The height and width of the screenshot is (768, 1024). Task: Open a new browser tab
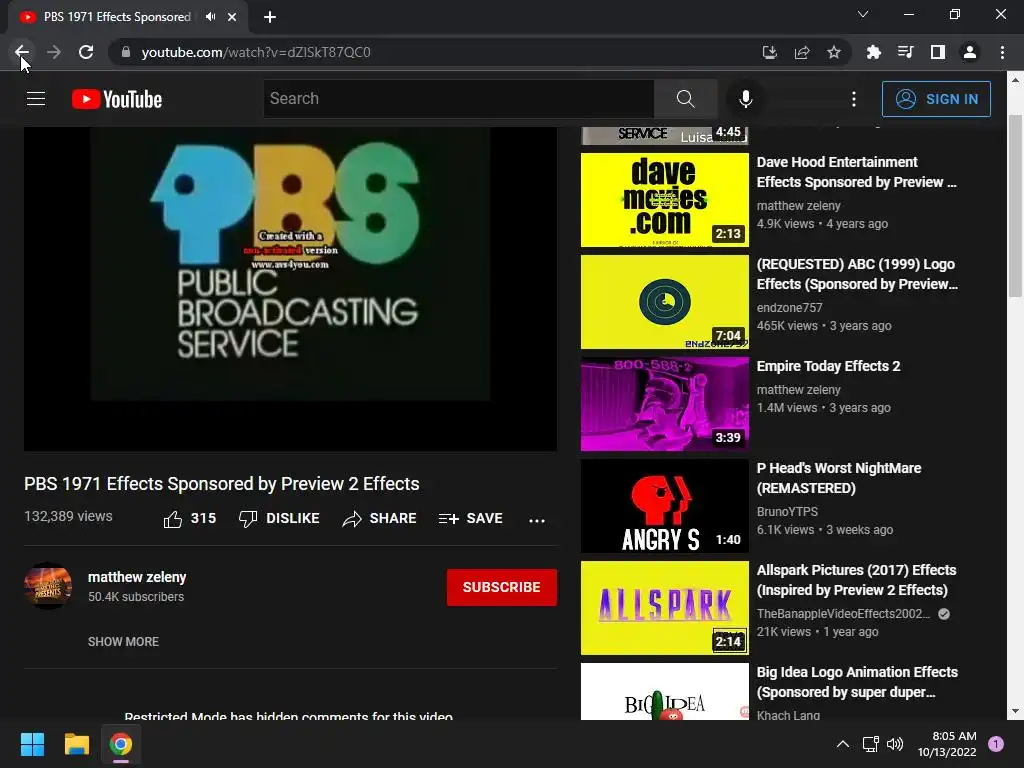270,17
